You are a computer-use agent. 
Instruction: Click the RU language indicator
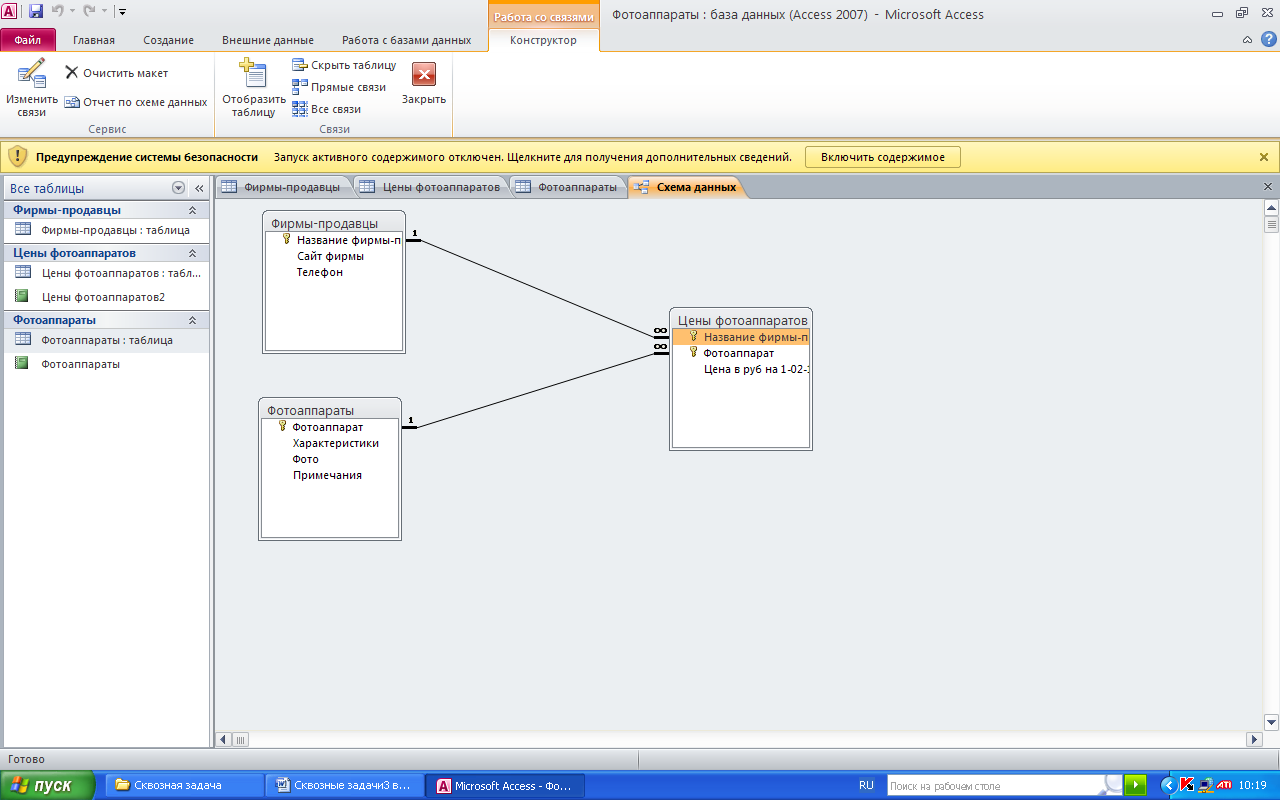866,785
